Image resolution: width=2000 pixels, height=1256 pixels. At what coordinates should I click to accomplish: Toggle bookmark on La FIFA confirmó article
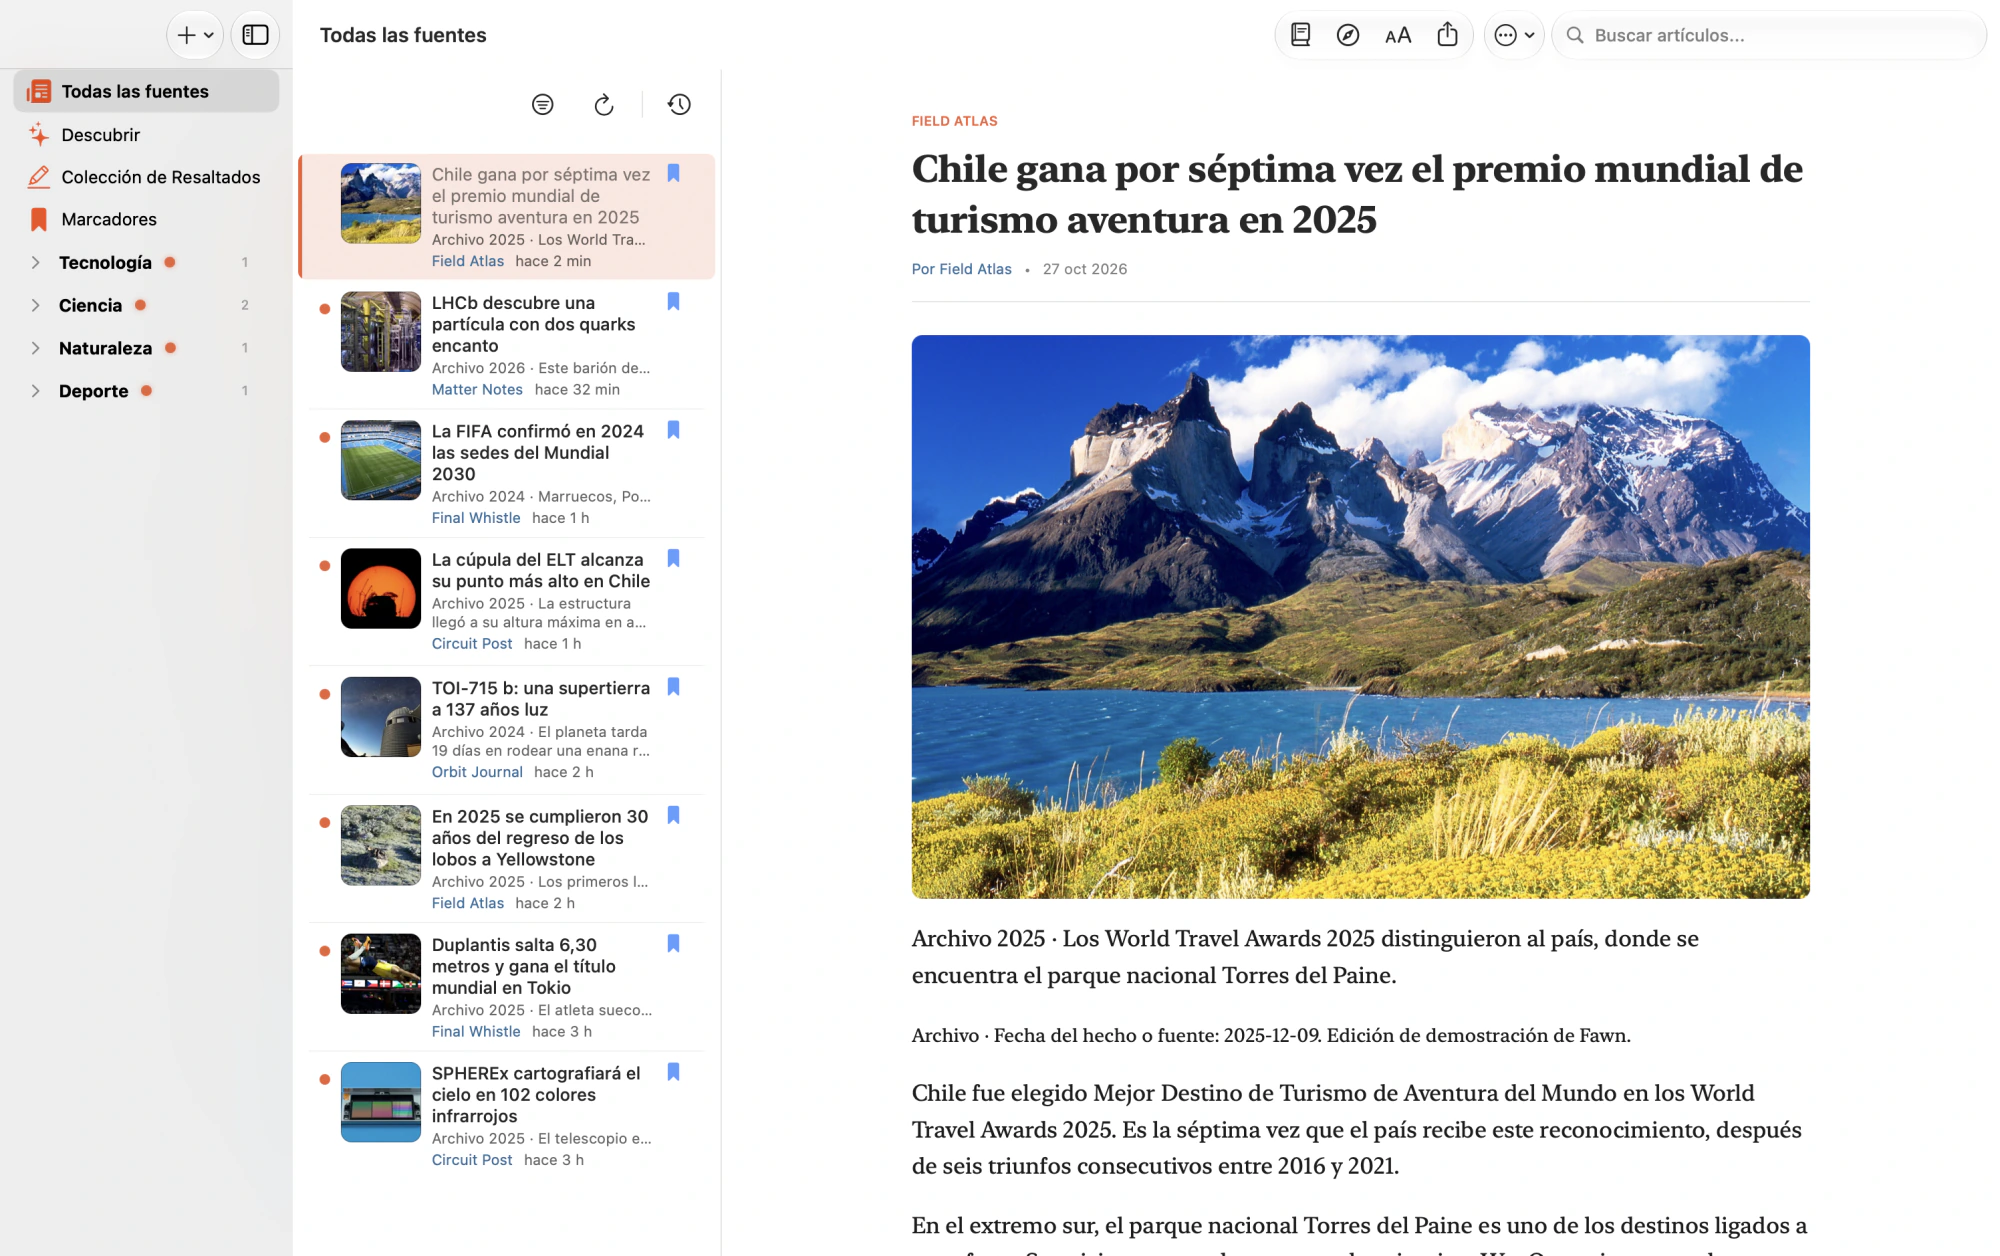tap(673, 430)
